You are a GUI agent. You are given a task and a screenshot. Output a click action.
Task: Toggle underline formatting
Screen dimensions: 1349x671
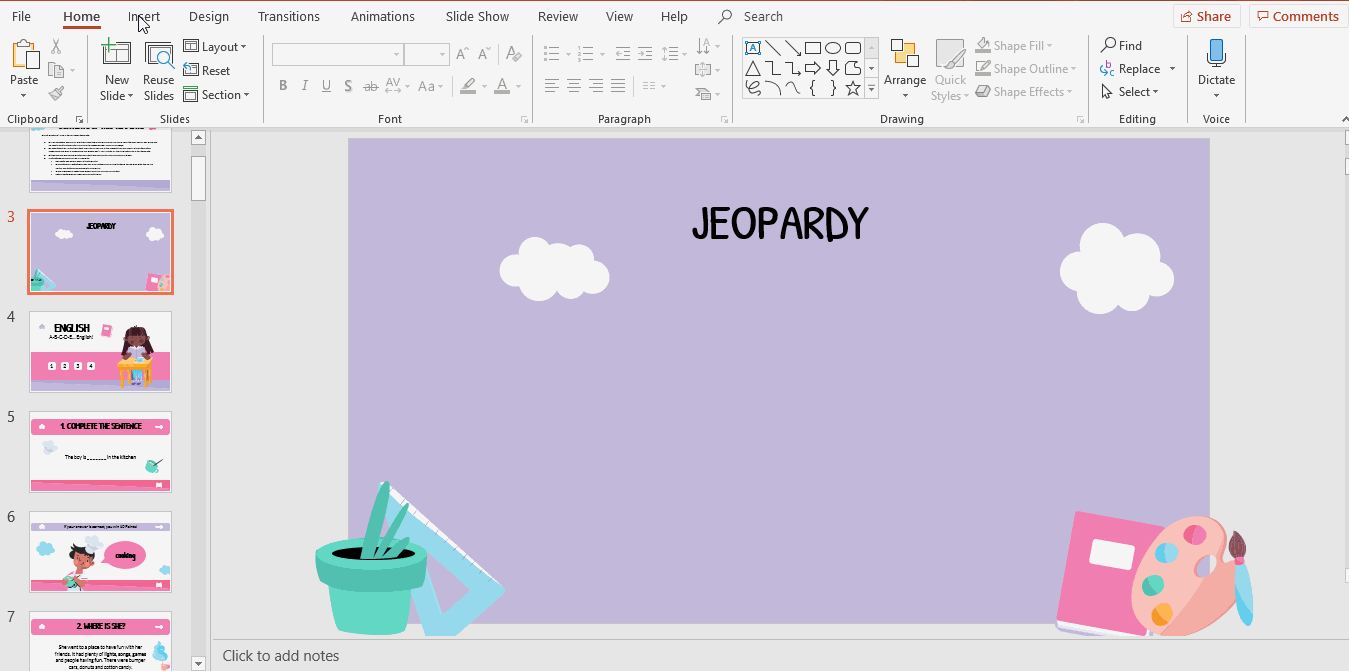325,86
